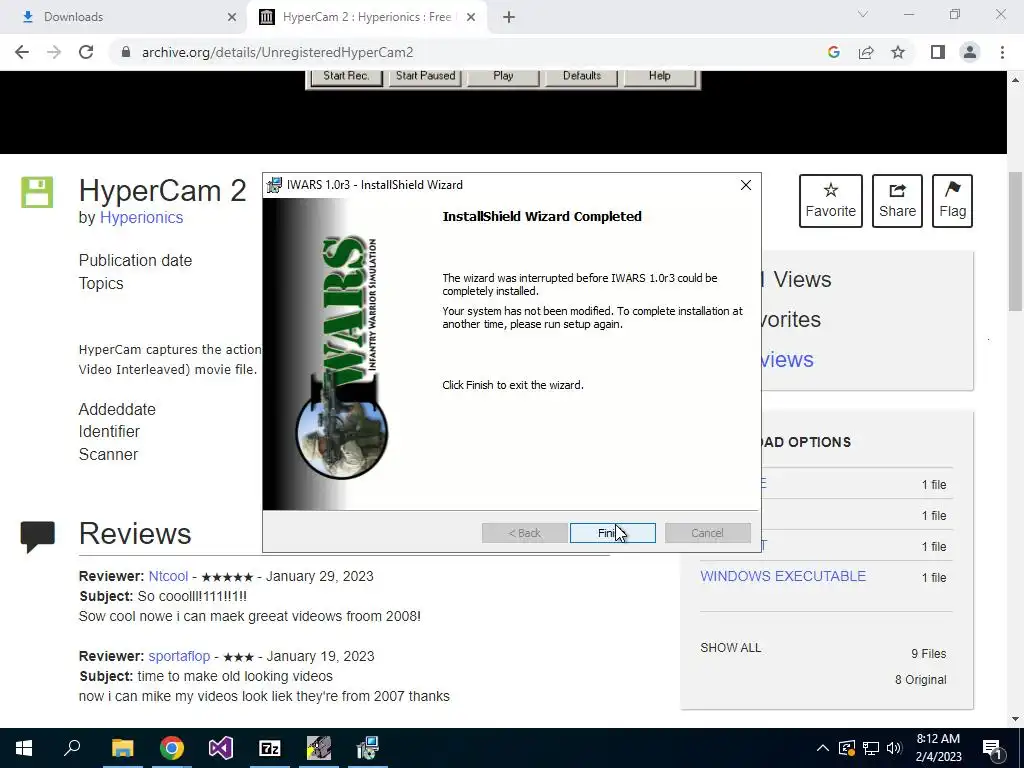Click the Addeddate metadata label
This screenshot has width=1024, height=768.
click(x=117, y=409)
